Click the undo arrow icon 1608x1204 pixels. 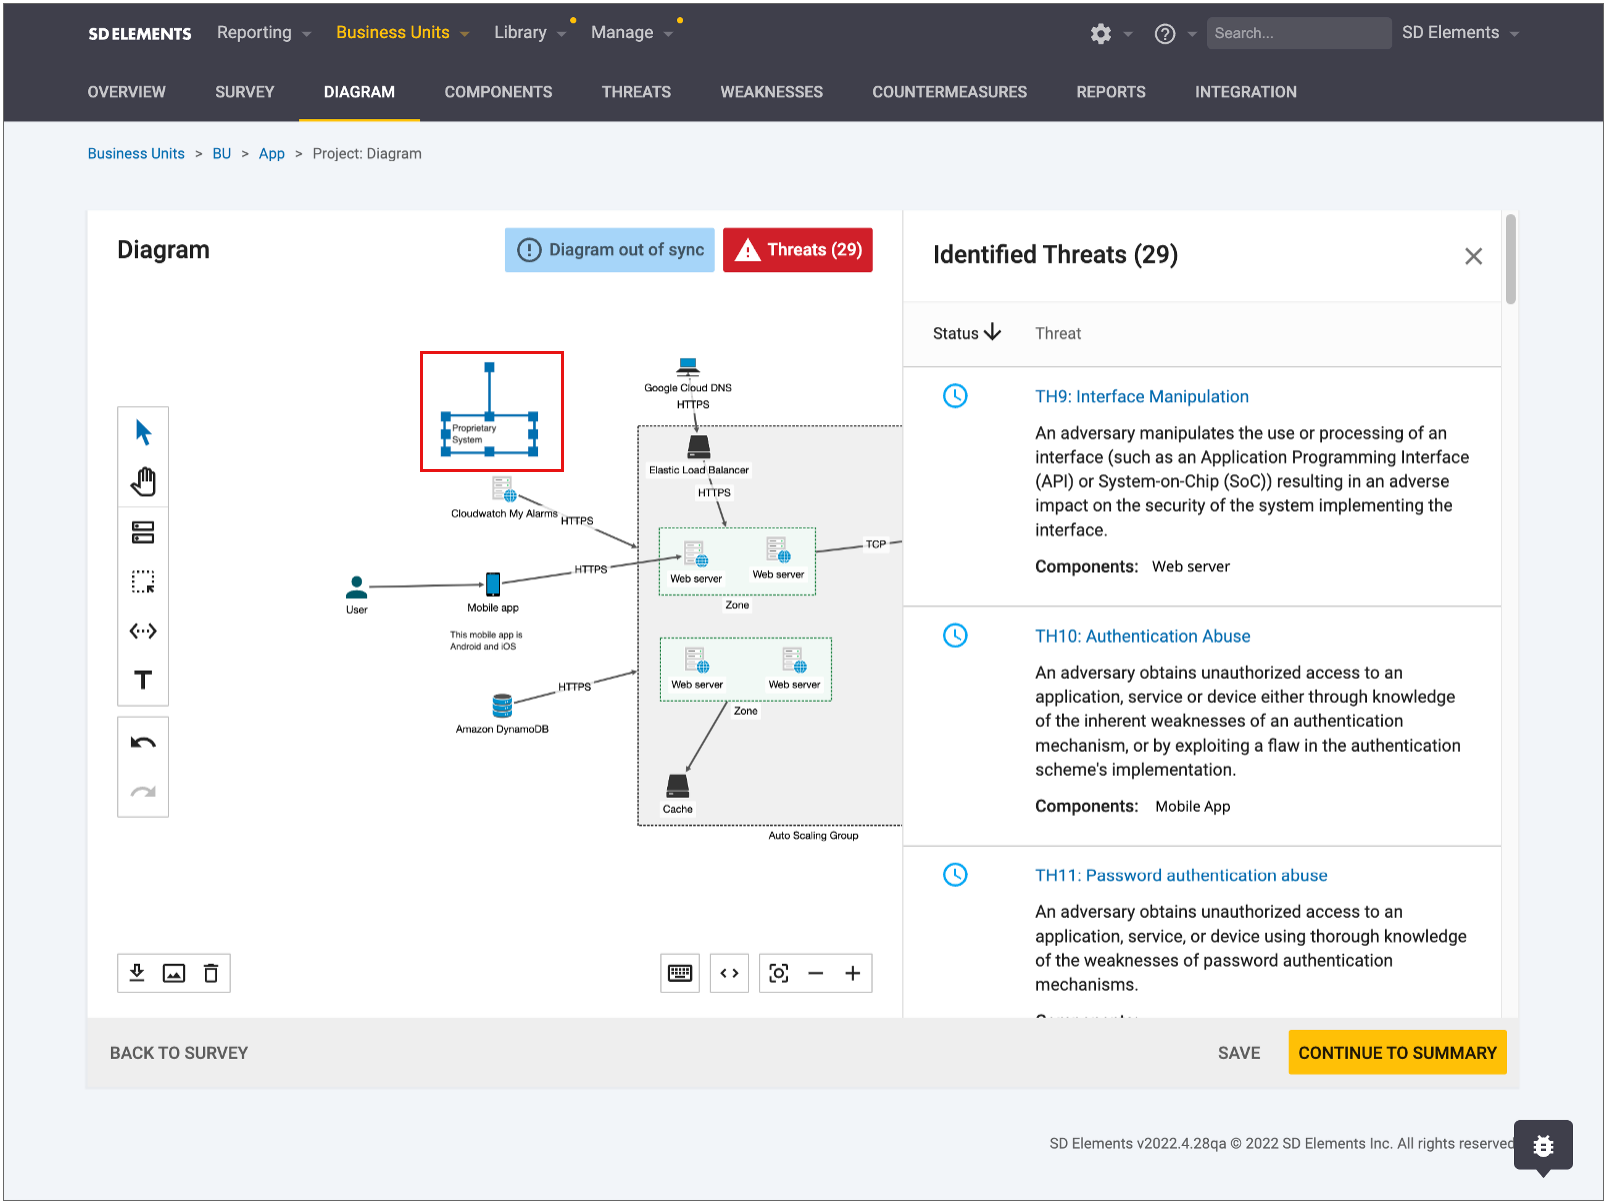pyautogui.click(x=143, y=743)
